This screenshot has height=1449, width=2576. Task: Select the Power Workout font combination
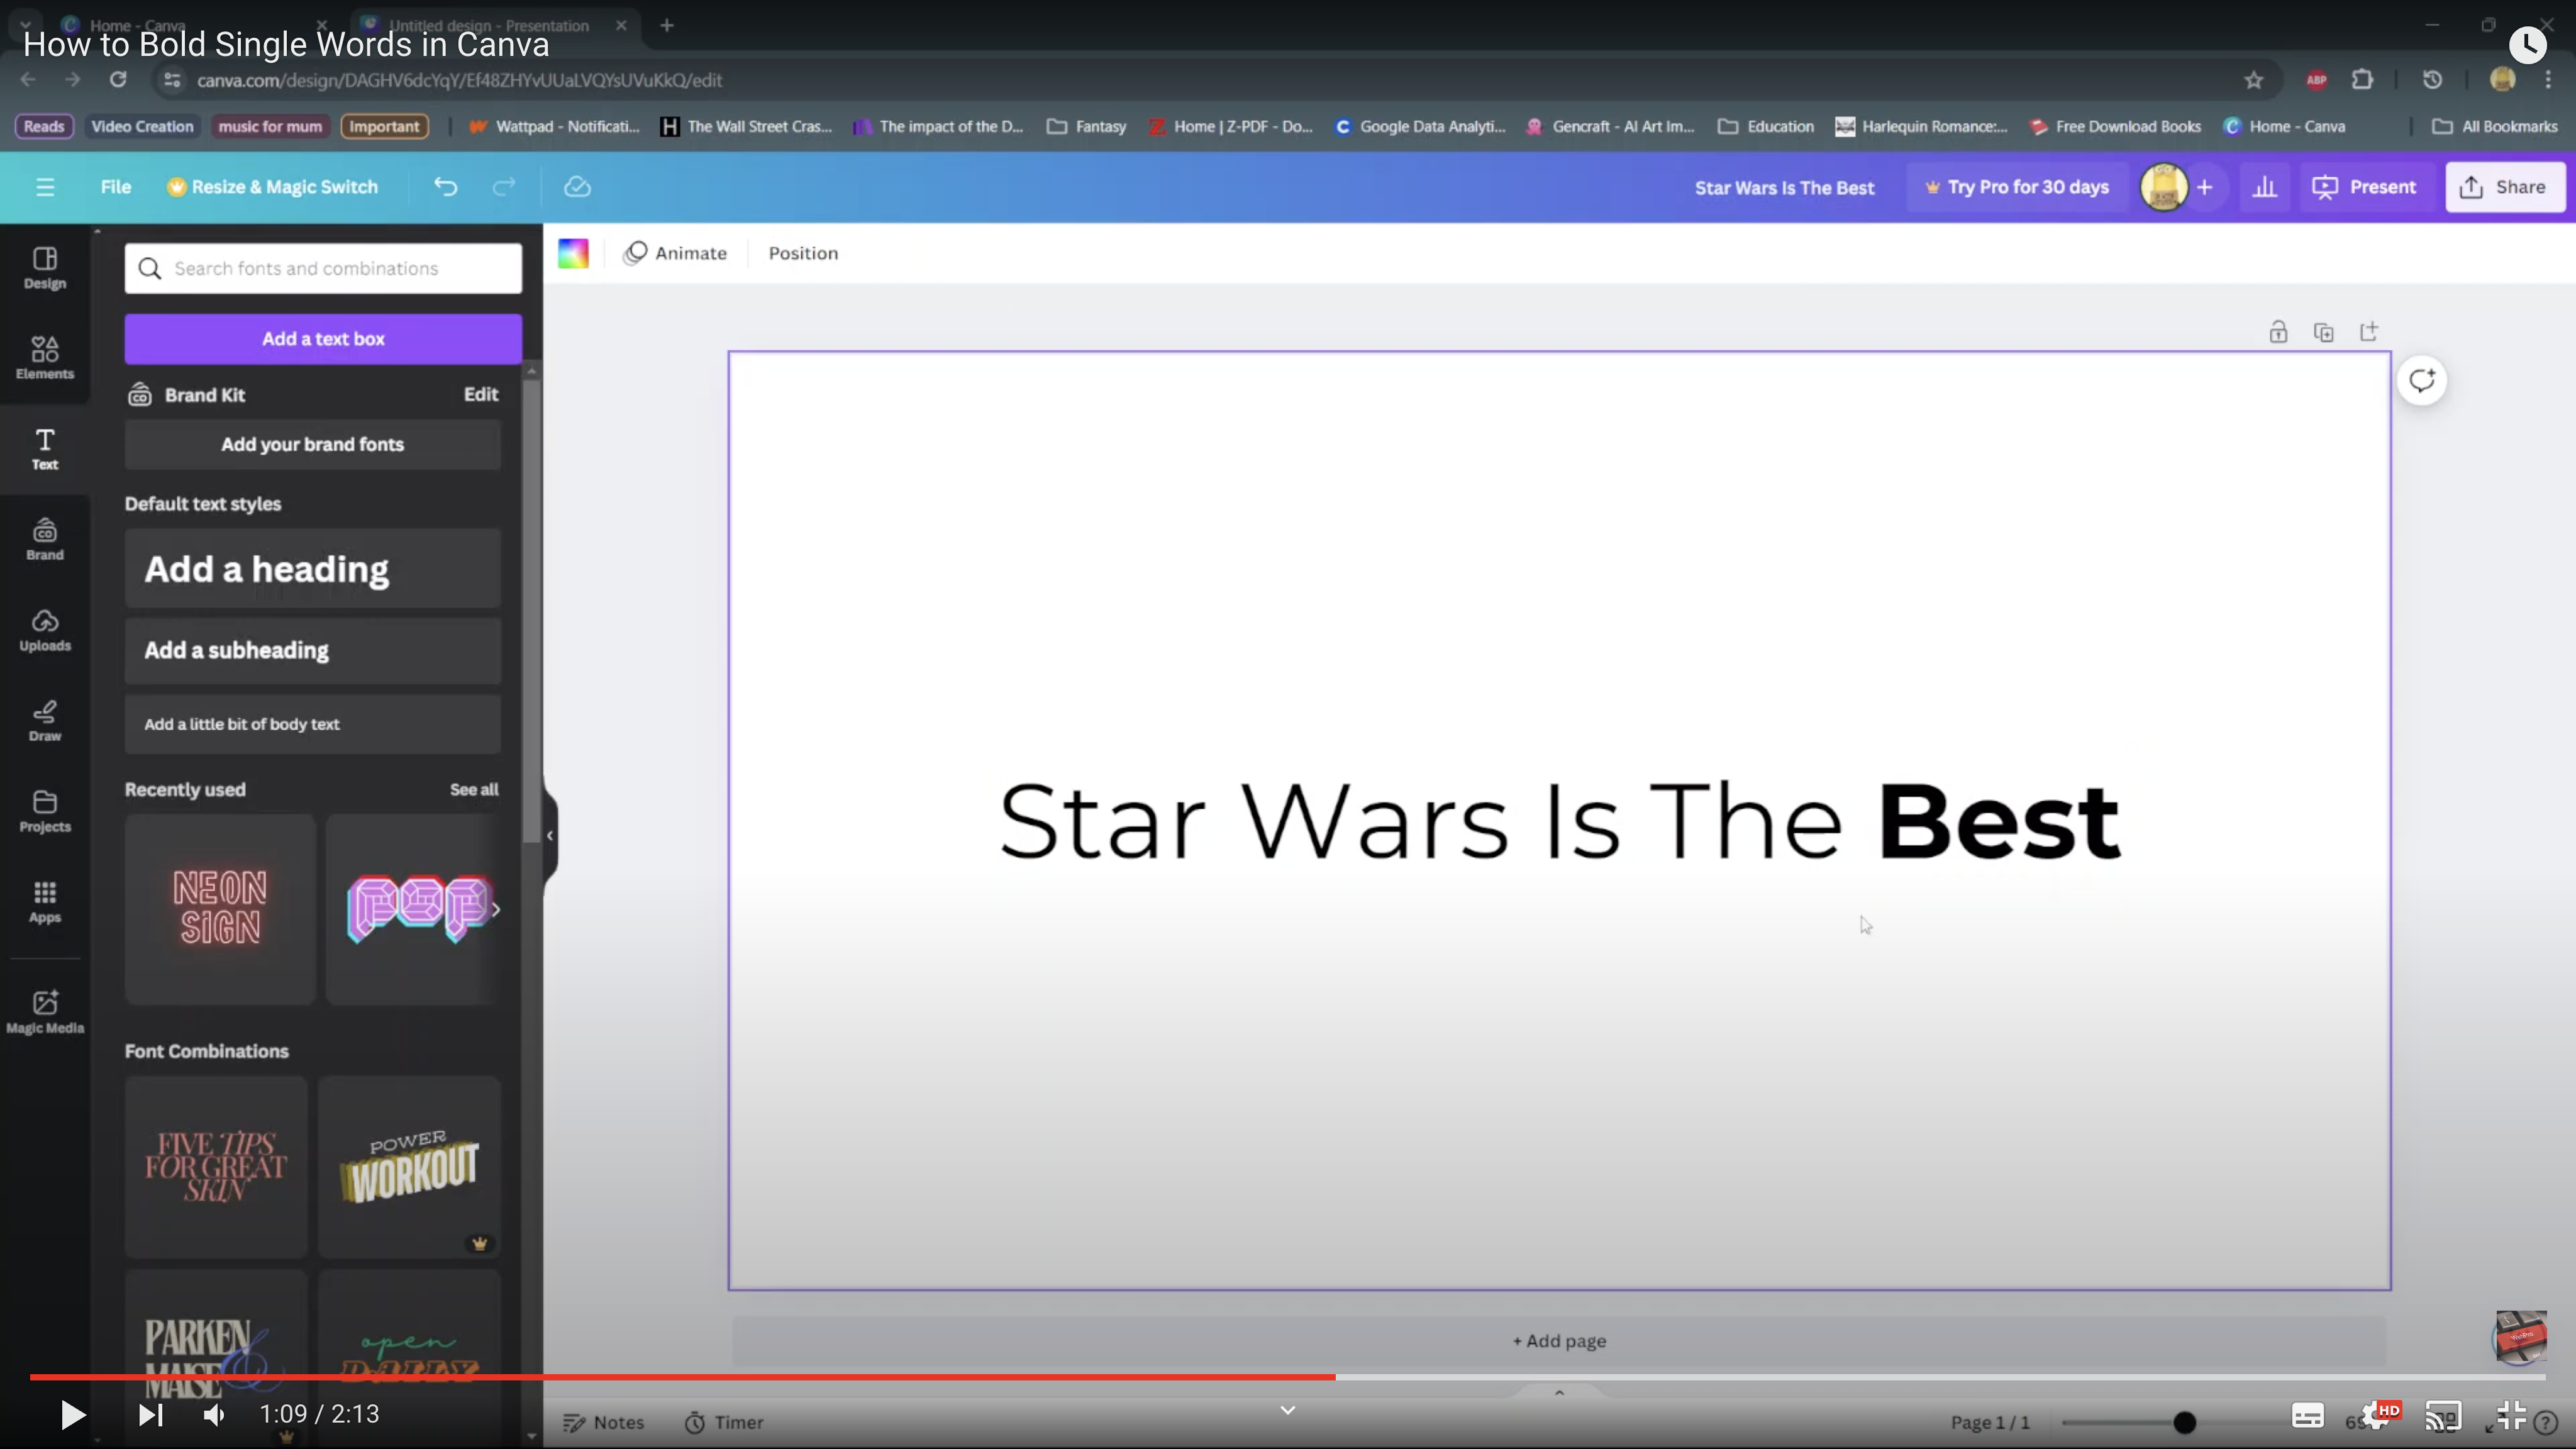coord(409,1166)
